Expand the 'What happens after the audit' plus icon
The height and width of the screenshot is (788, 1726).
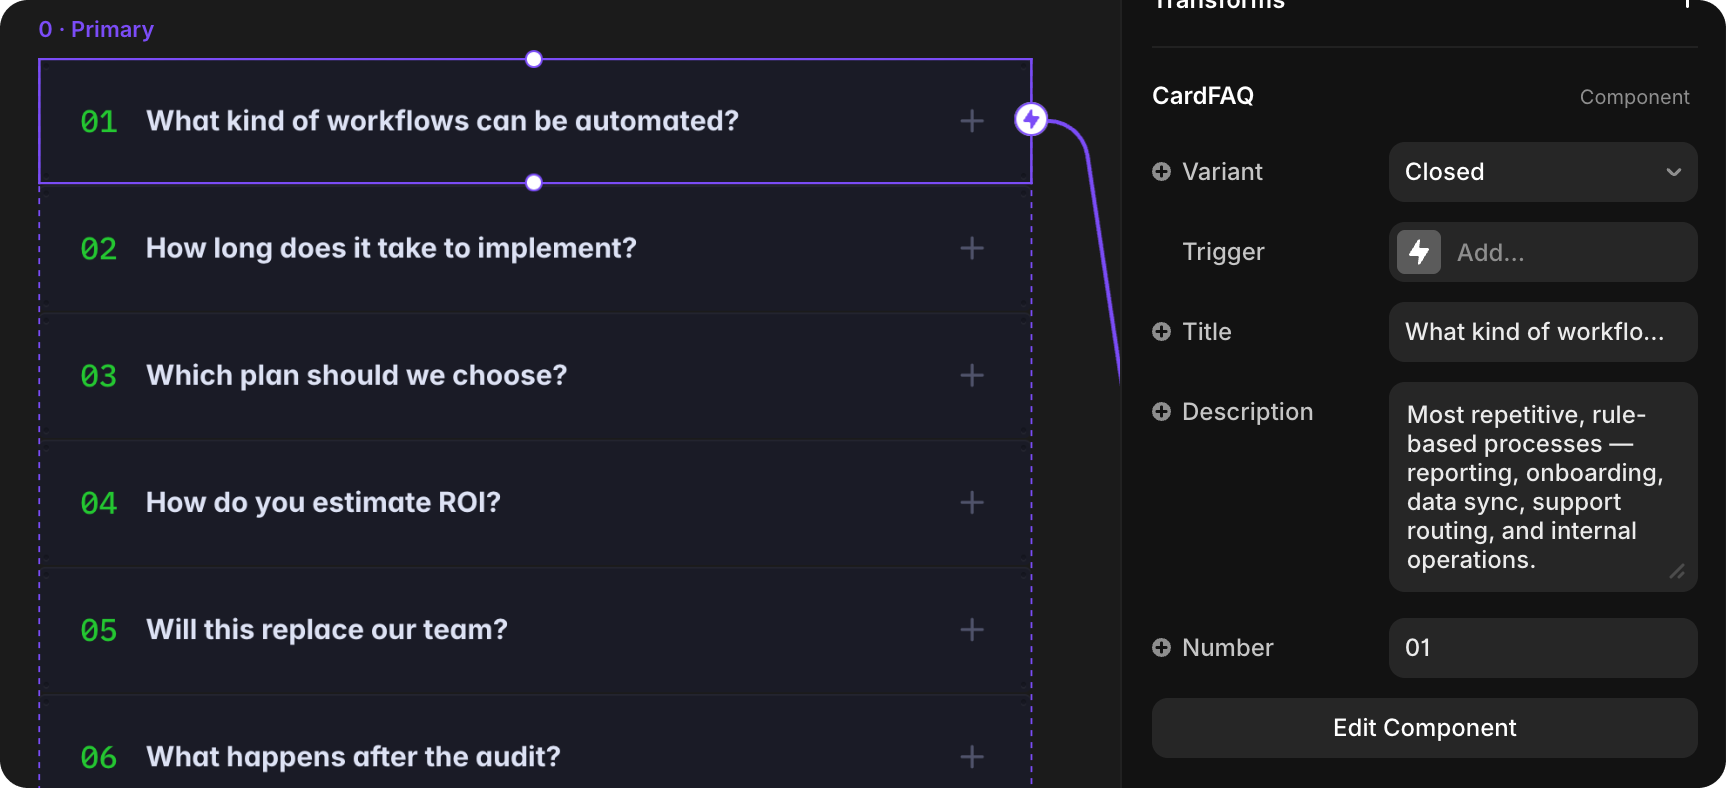click(x=972, y=757)
